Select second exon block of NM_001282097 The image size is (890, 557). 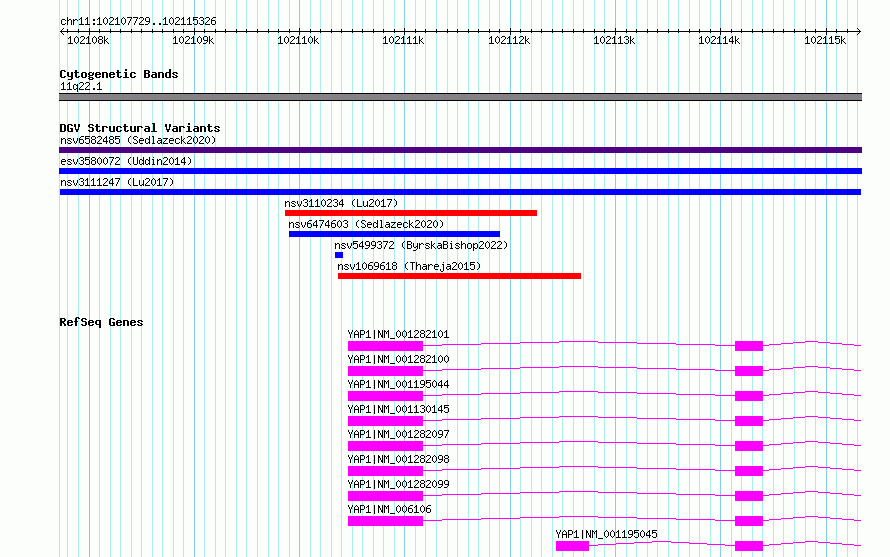pyautogui.click(x=749, y=446)
